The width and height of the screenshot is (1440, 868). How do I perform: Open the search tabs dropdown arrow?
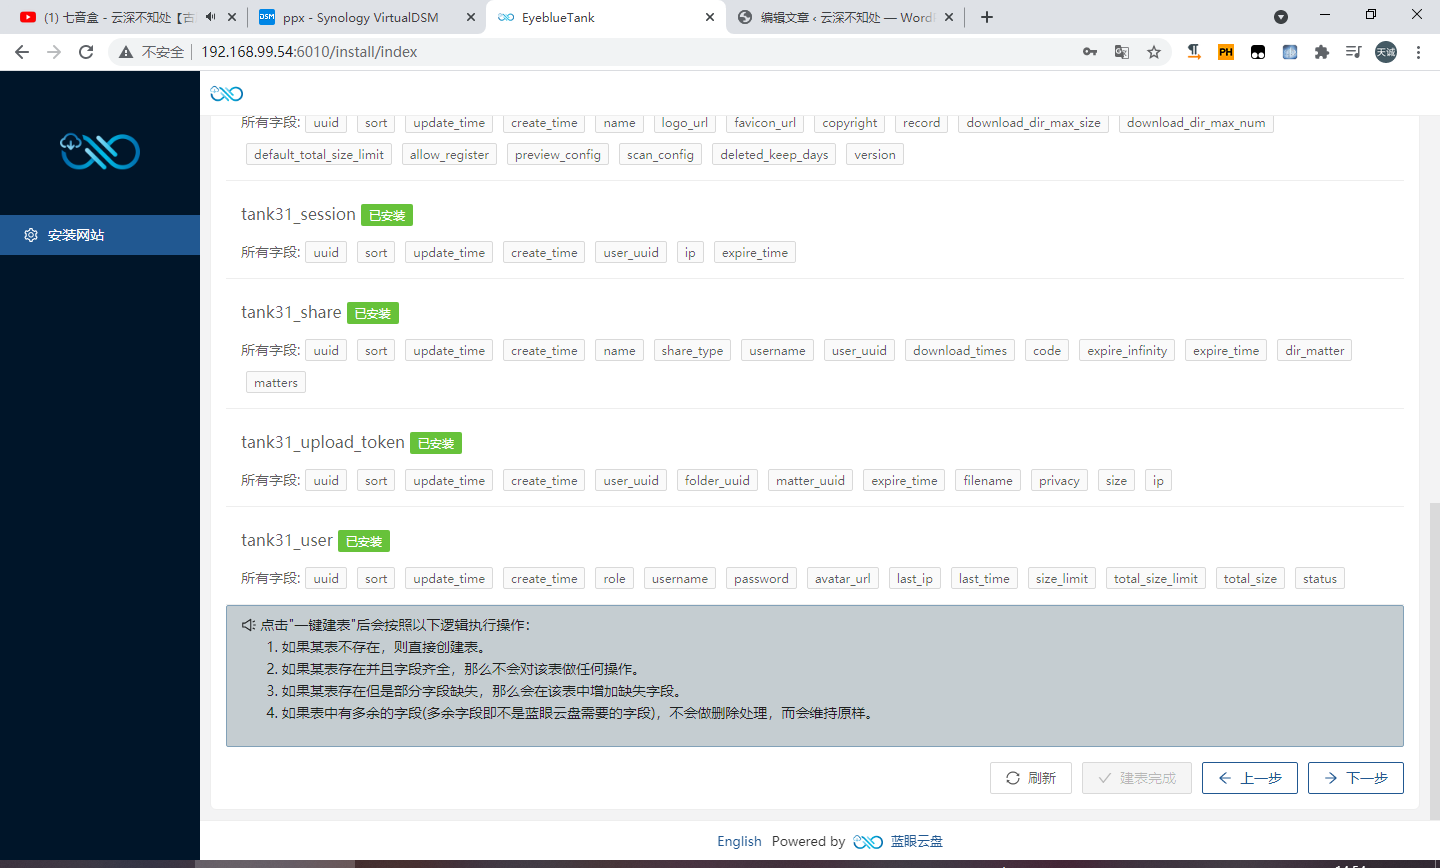tap(1281, 17)
